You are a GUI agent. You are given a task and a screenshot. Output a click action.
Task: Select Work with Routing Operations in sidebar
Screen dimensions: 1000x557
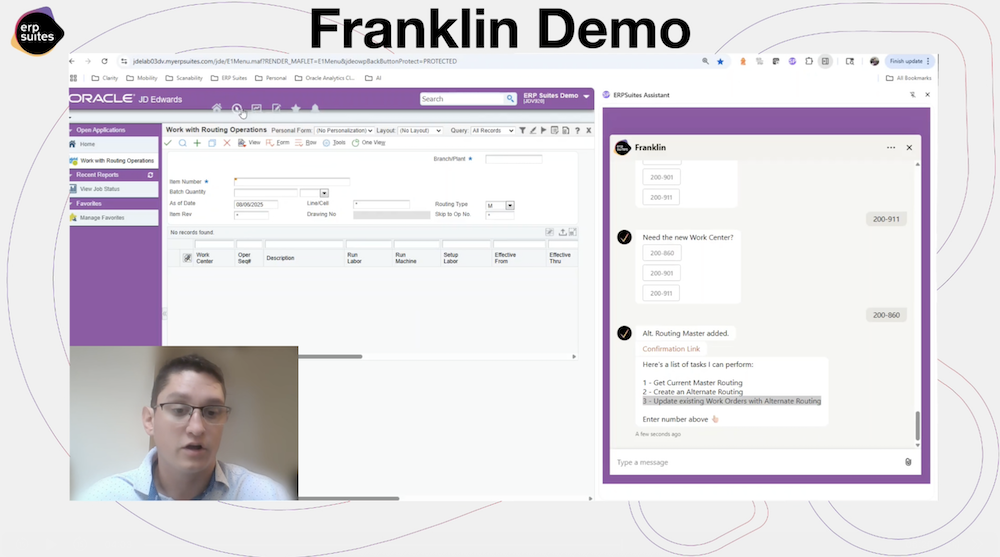(x=114, y=161)
